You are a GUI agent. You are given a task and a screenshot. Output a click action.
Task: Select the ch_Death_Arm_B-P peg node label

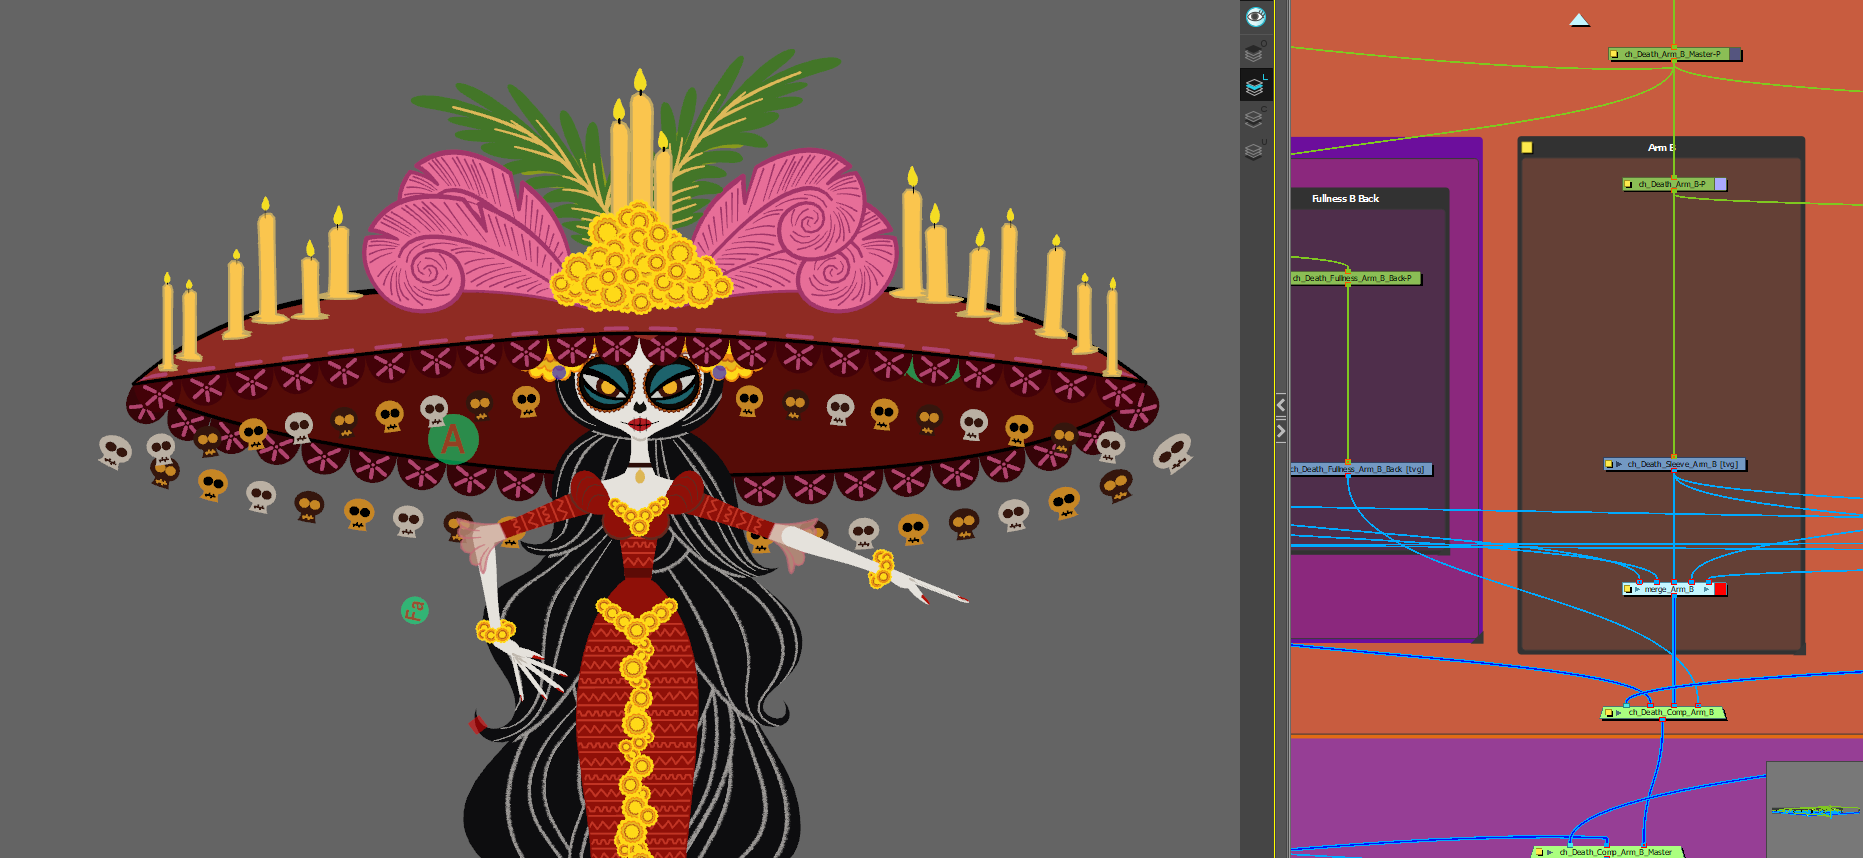point(1672,184)
